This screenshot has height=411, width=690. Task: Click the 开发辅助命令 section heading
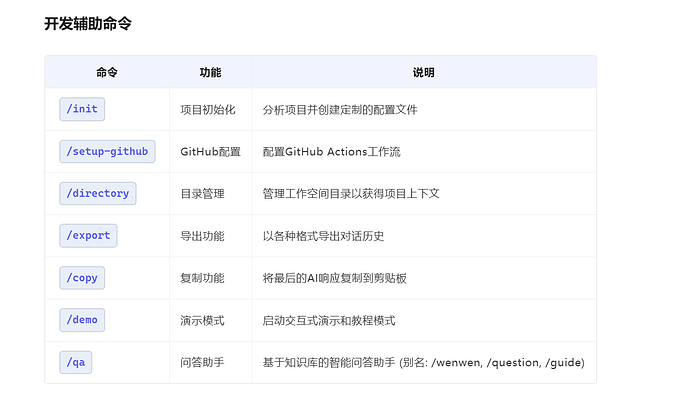[88, 23]
